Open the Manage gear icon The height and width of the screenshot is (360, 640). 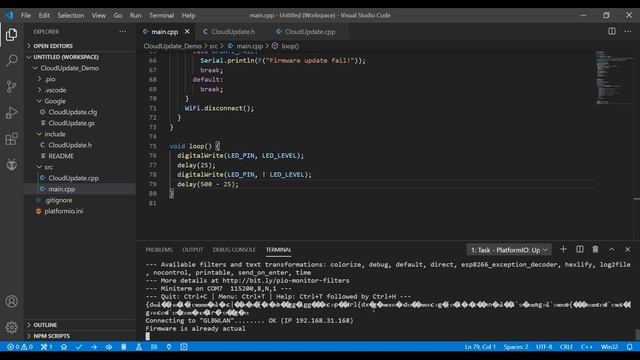click(x=11, y=327)
